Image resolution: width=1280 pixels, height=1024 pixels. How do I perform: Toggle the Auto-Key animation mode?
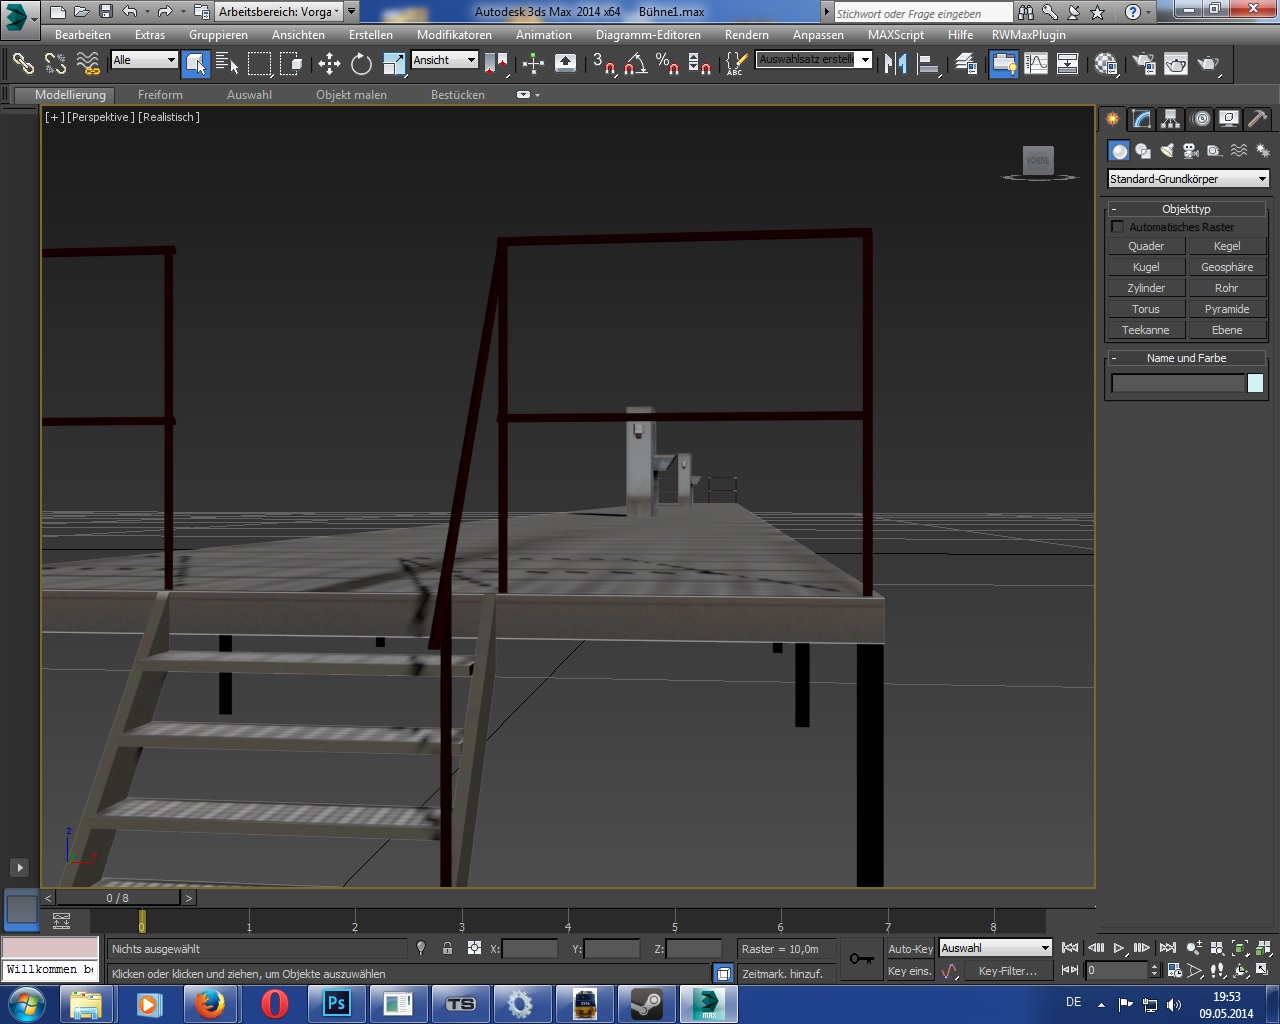tap(910, 949)
